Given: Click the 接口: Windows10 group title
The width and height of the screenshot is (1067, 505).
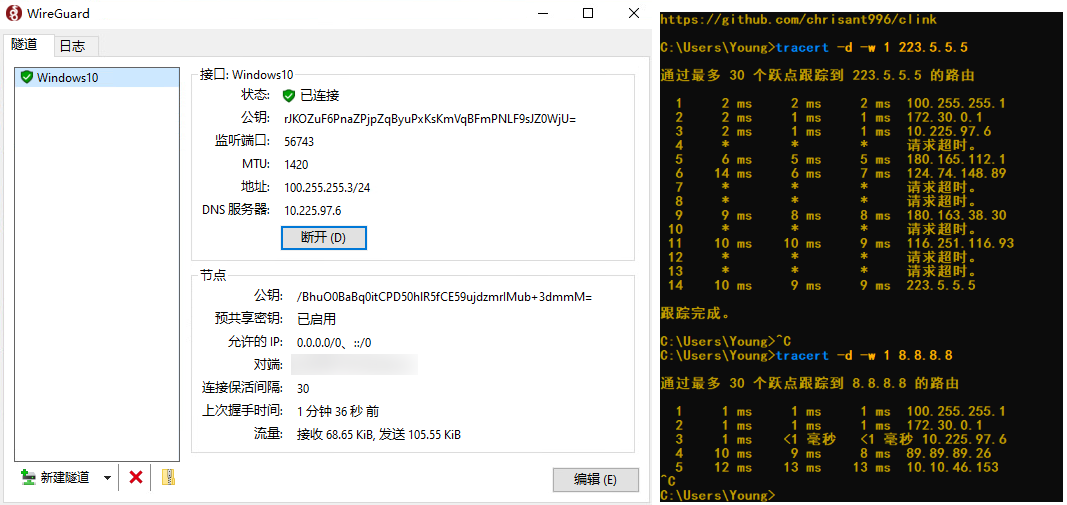Looking at the screenshot, I should pos(246,74).
